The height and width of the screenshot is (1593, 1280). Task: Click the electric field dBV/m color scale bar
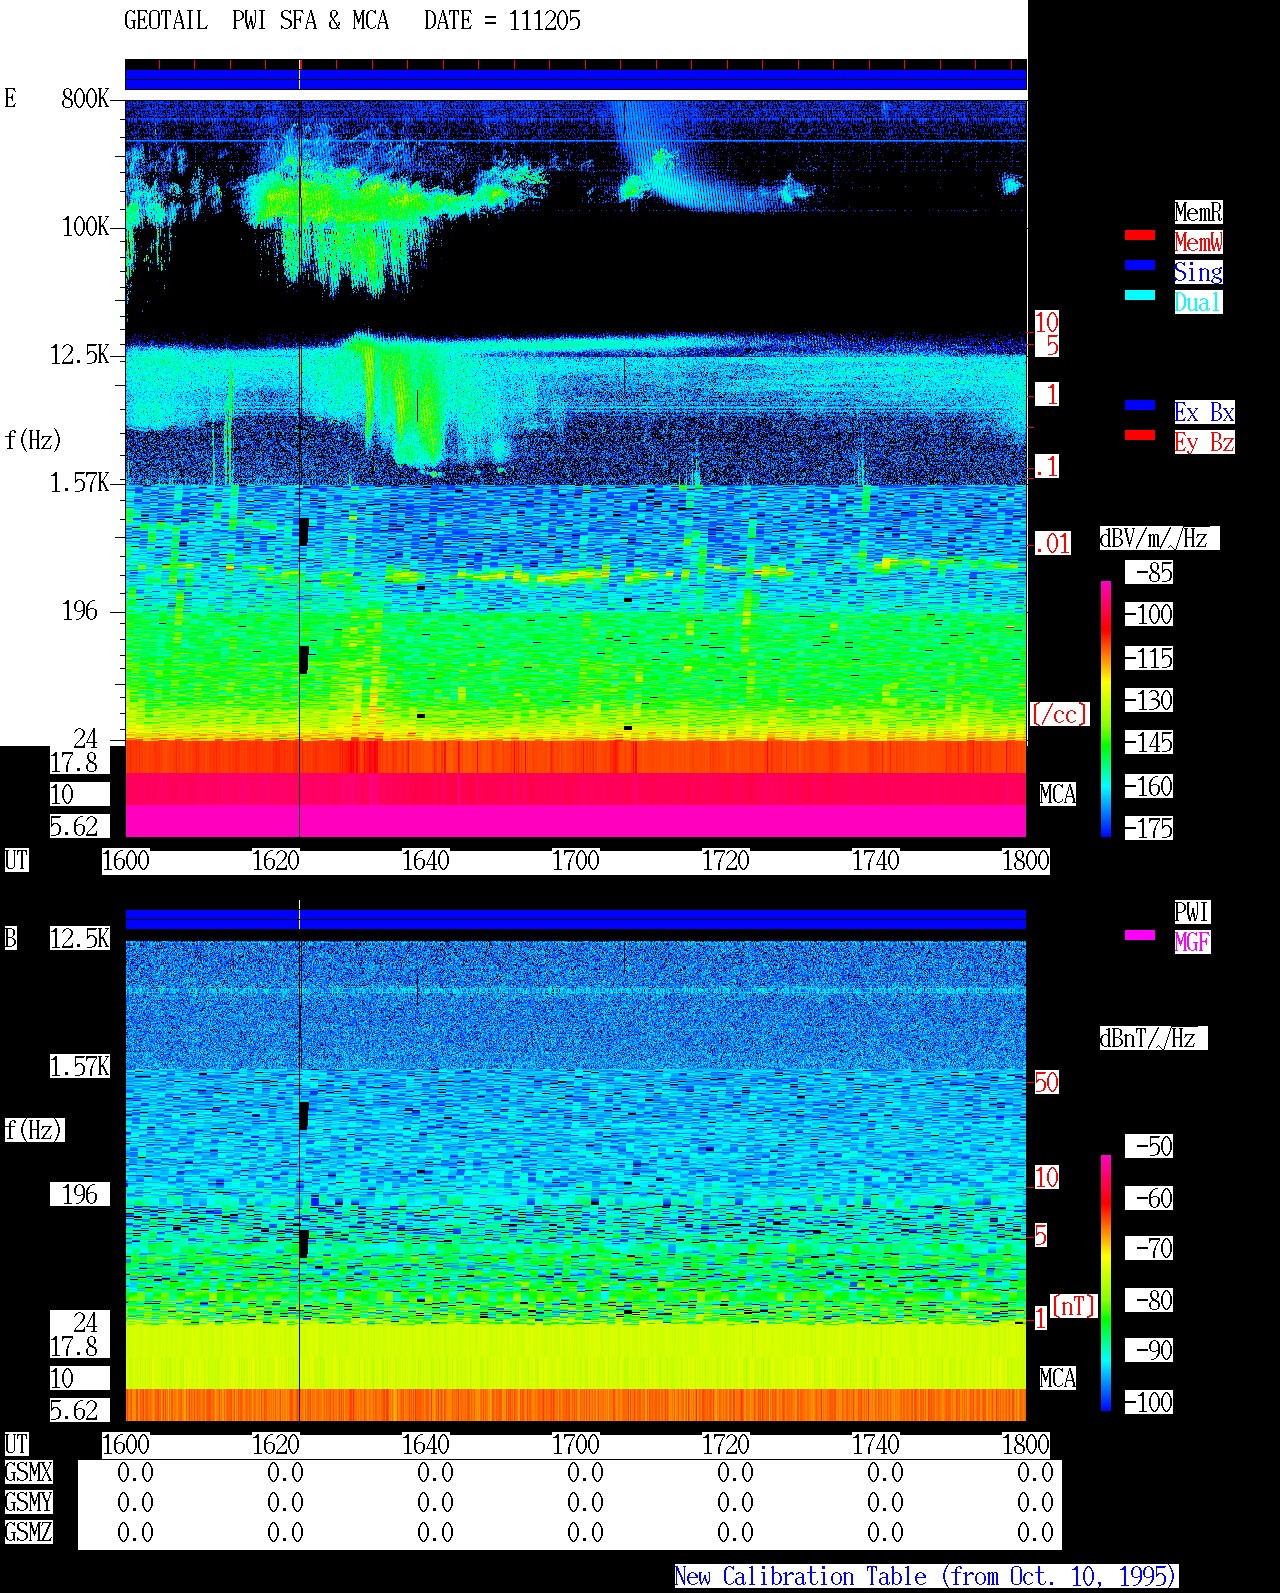coord(1106,708)
